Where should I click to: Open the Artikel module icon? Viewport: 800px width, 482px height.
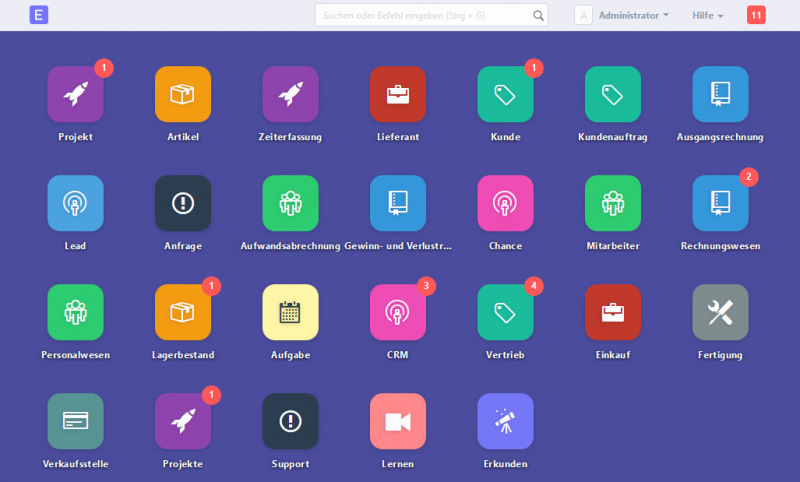[183, 95]
